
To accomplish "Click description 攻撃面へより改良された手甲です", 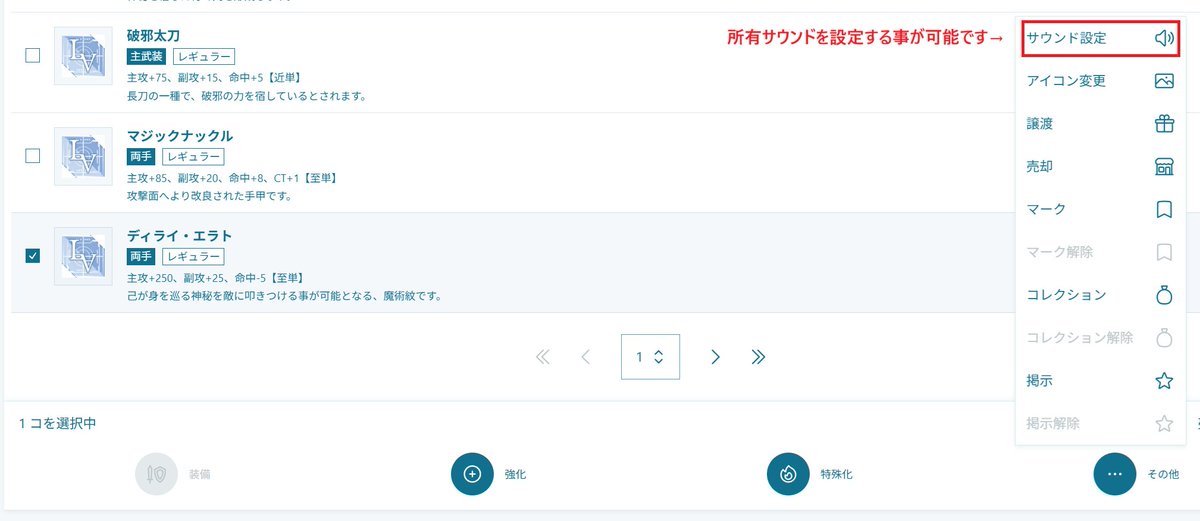I will coord(210,196).
